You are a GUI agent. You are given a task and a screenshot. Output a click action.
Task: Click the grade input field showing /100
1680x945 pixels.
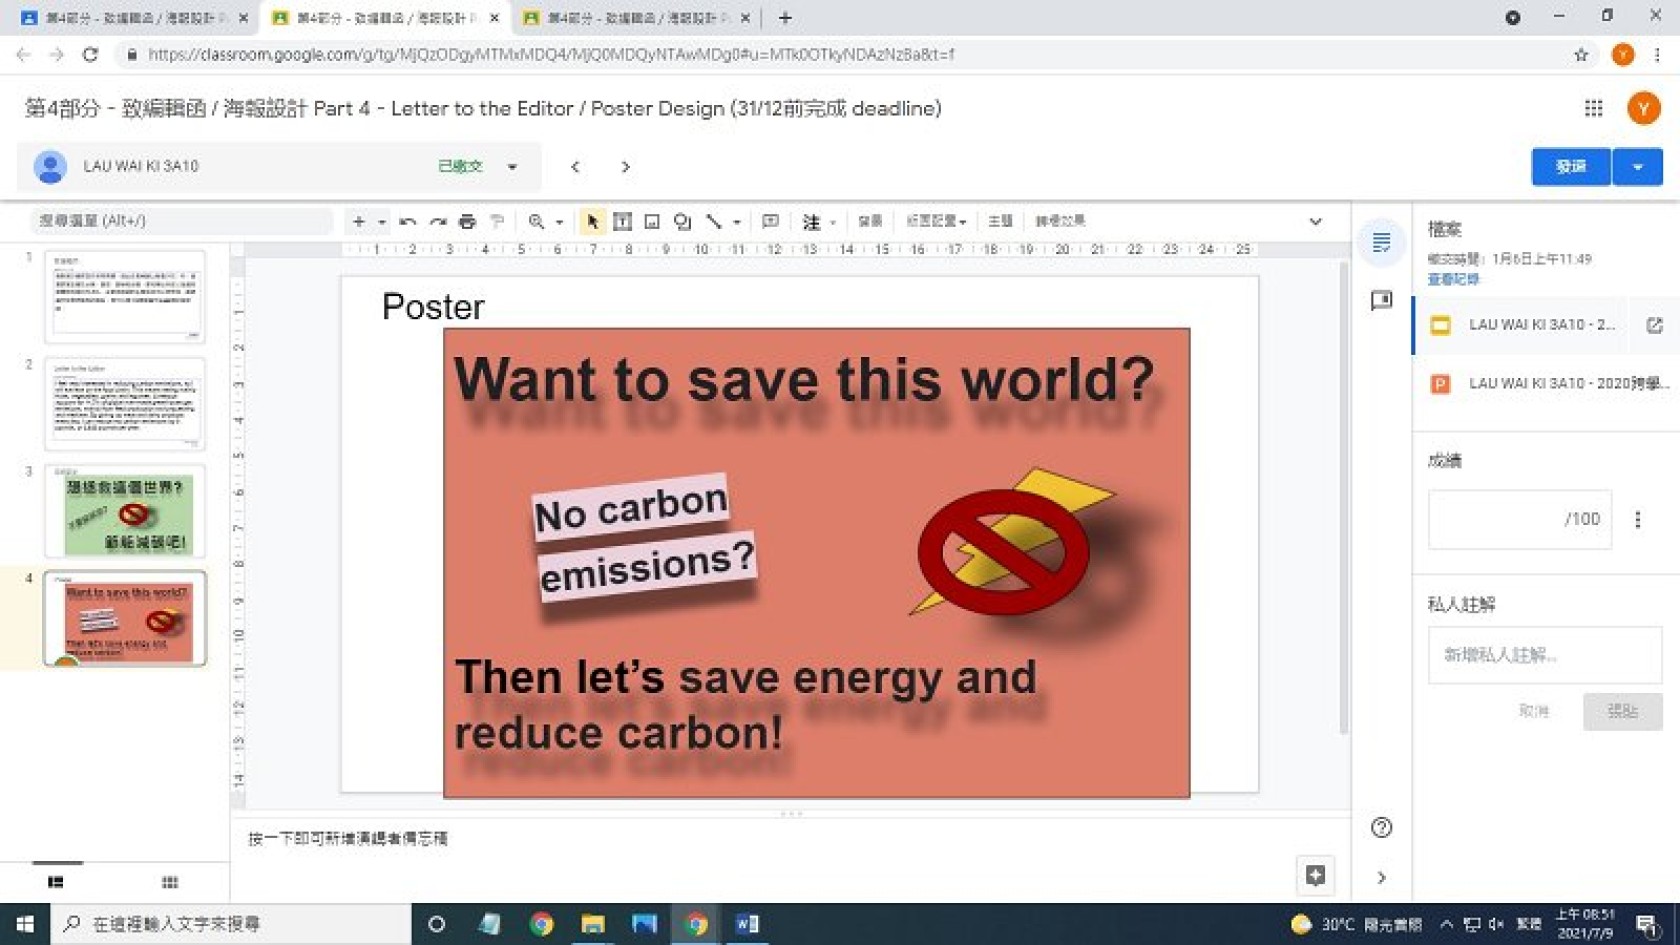click(1519, 519)
